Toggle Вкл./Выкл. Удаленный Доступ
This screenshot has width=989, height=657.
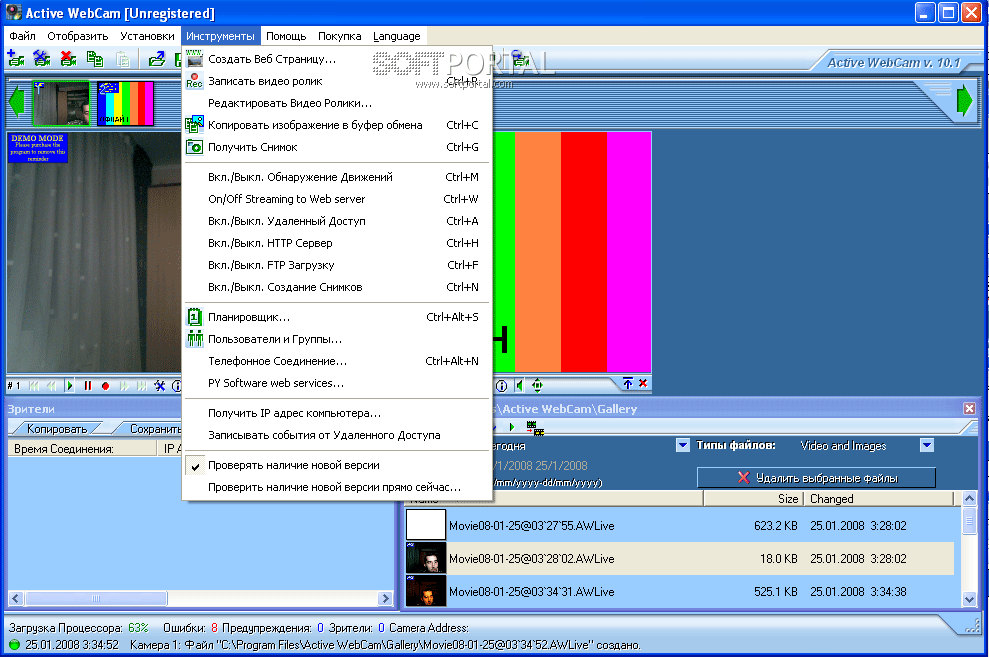pos(337,221)
